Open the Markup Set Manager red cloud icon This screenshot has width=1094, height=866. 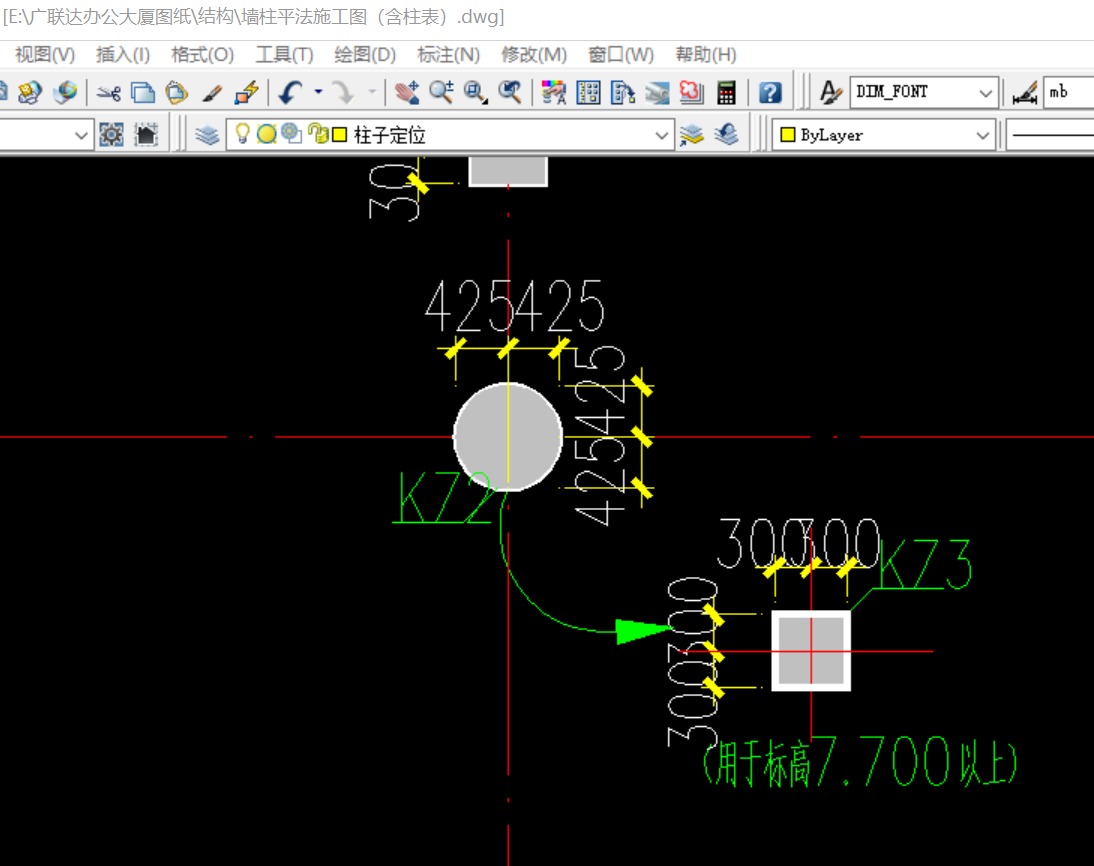click(x=691, y=92)
